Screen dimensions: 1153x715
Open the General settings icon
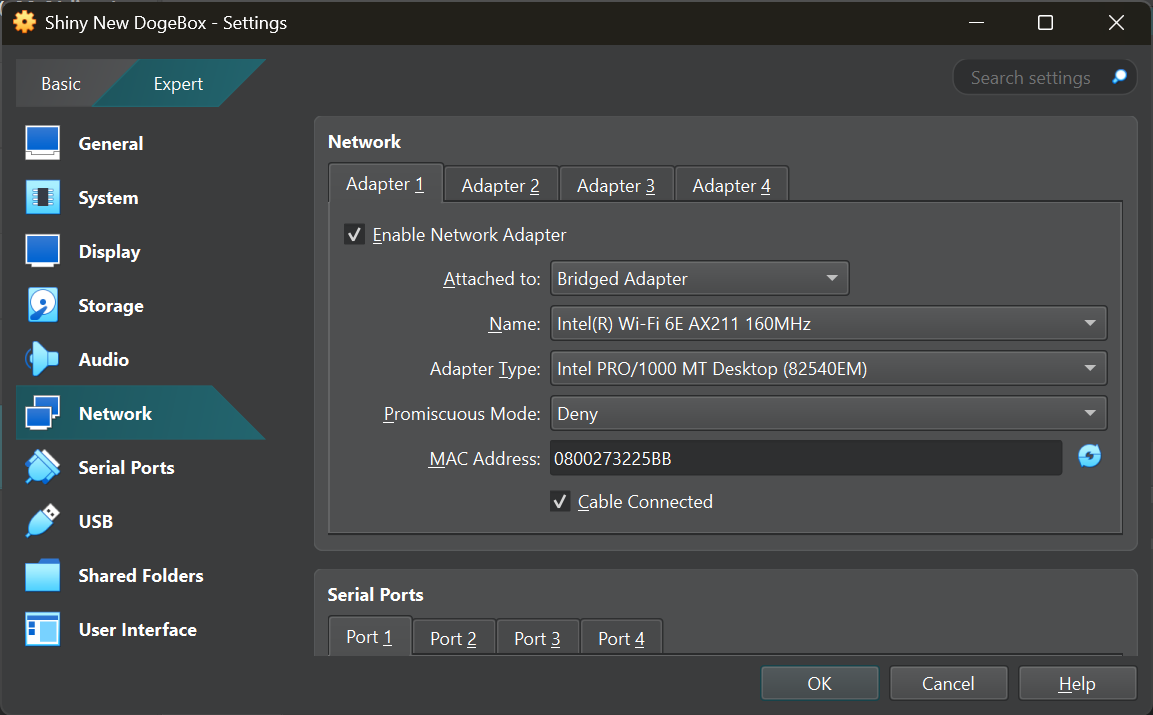click(43, 143)
